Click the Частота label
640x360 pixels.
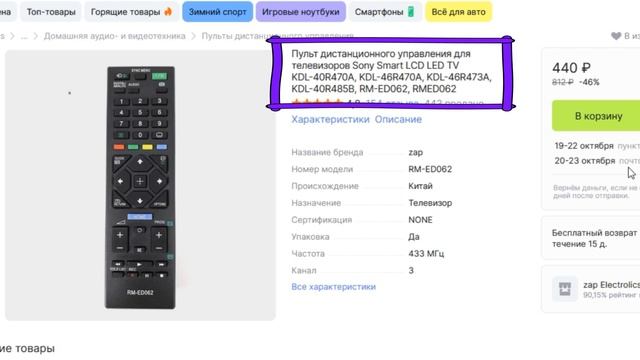tap(308, 253)
